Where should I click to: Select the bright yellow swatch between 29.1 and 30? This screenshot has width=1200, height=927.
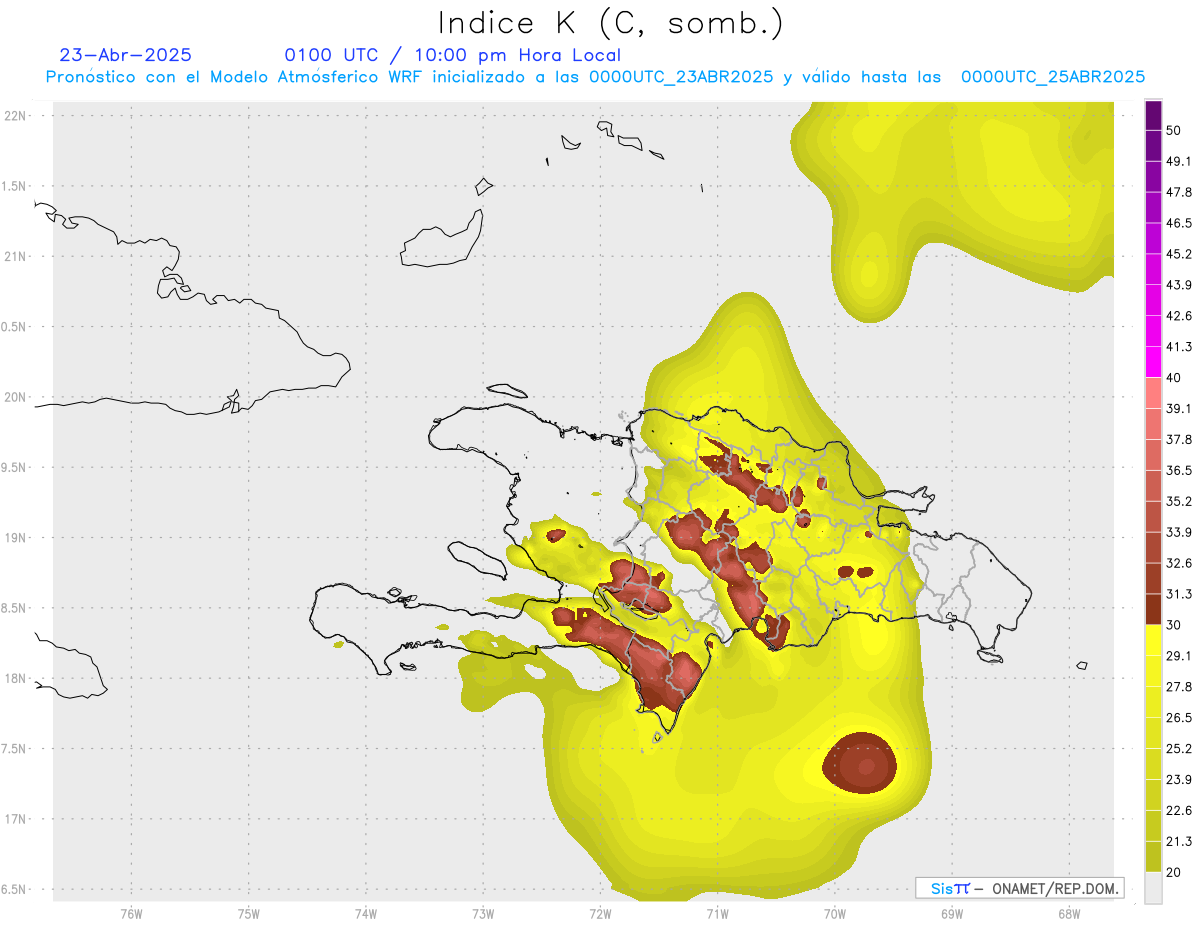(1153, 640)
